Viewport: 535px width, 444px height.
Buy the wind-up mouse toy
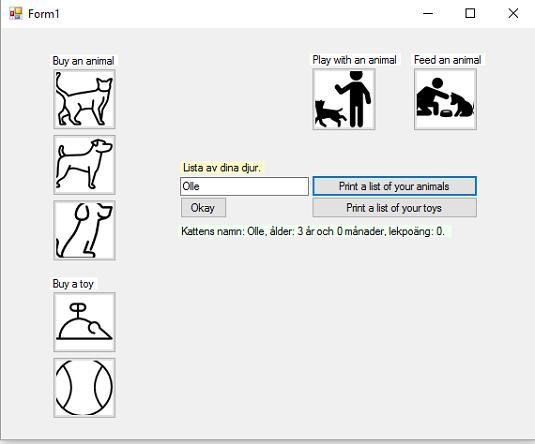pos(84,322)
